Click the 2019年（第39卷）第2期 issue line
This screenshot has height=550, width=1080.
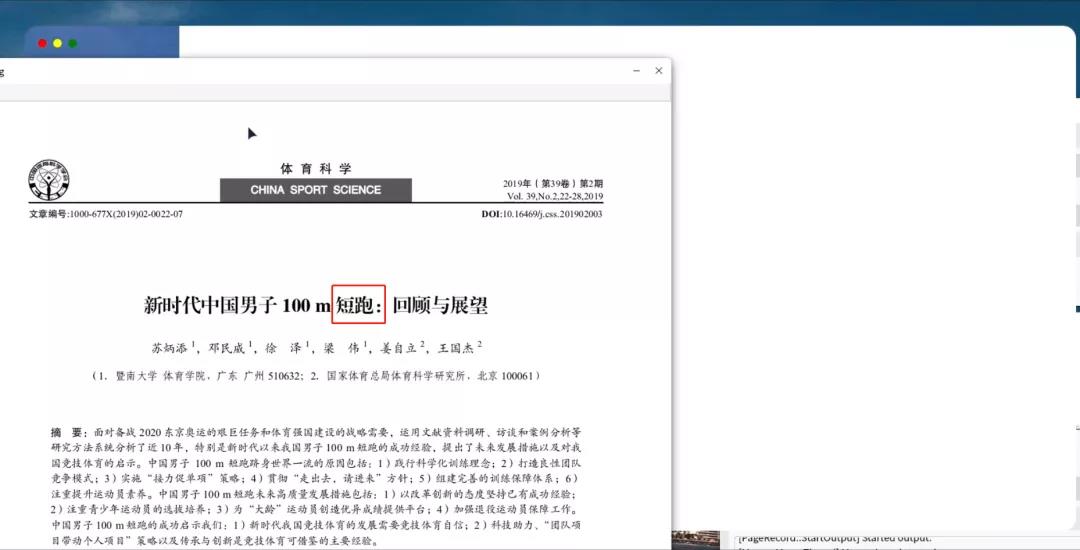[552, 184]
